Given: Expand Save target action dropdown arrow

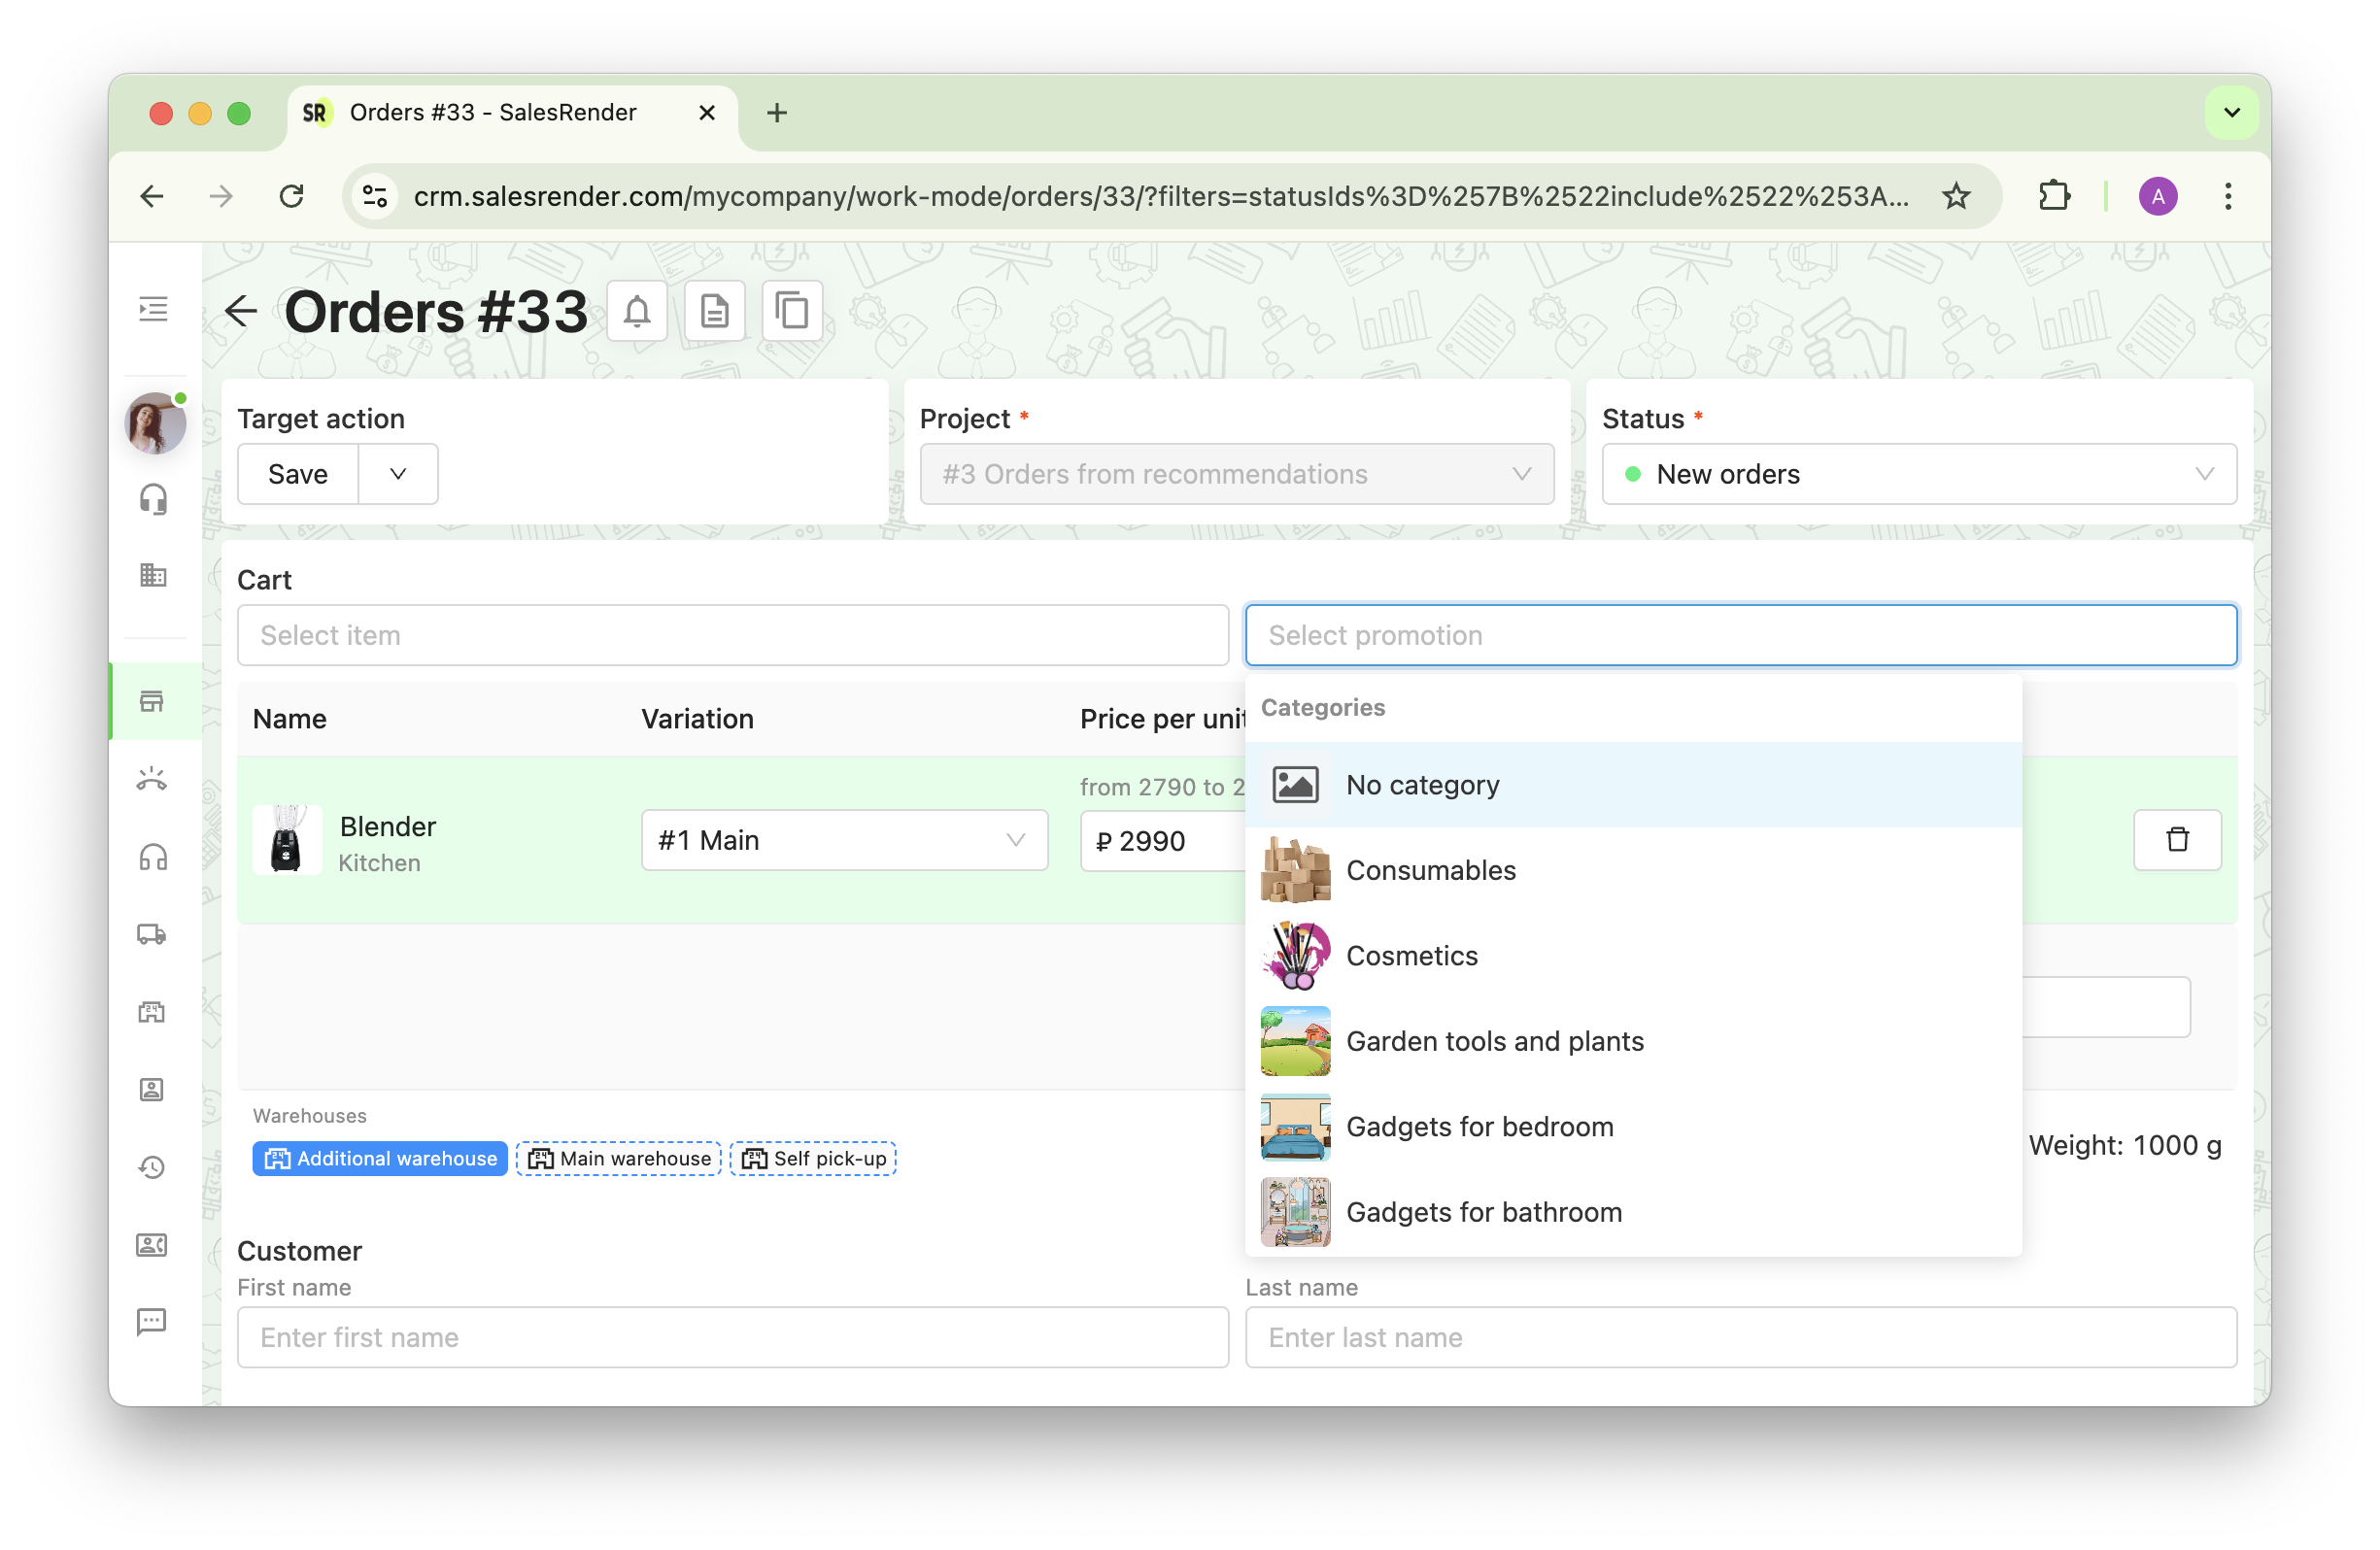Looking at the screenshot, I should point(398,474).
